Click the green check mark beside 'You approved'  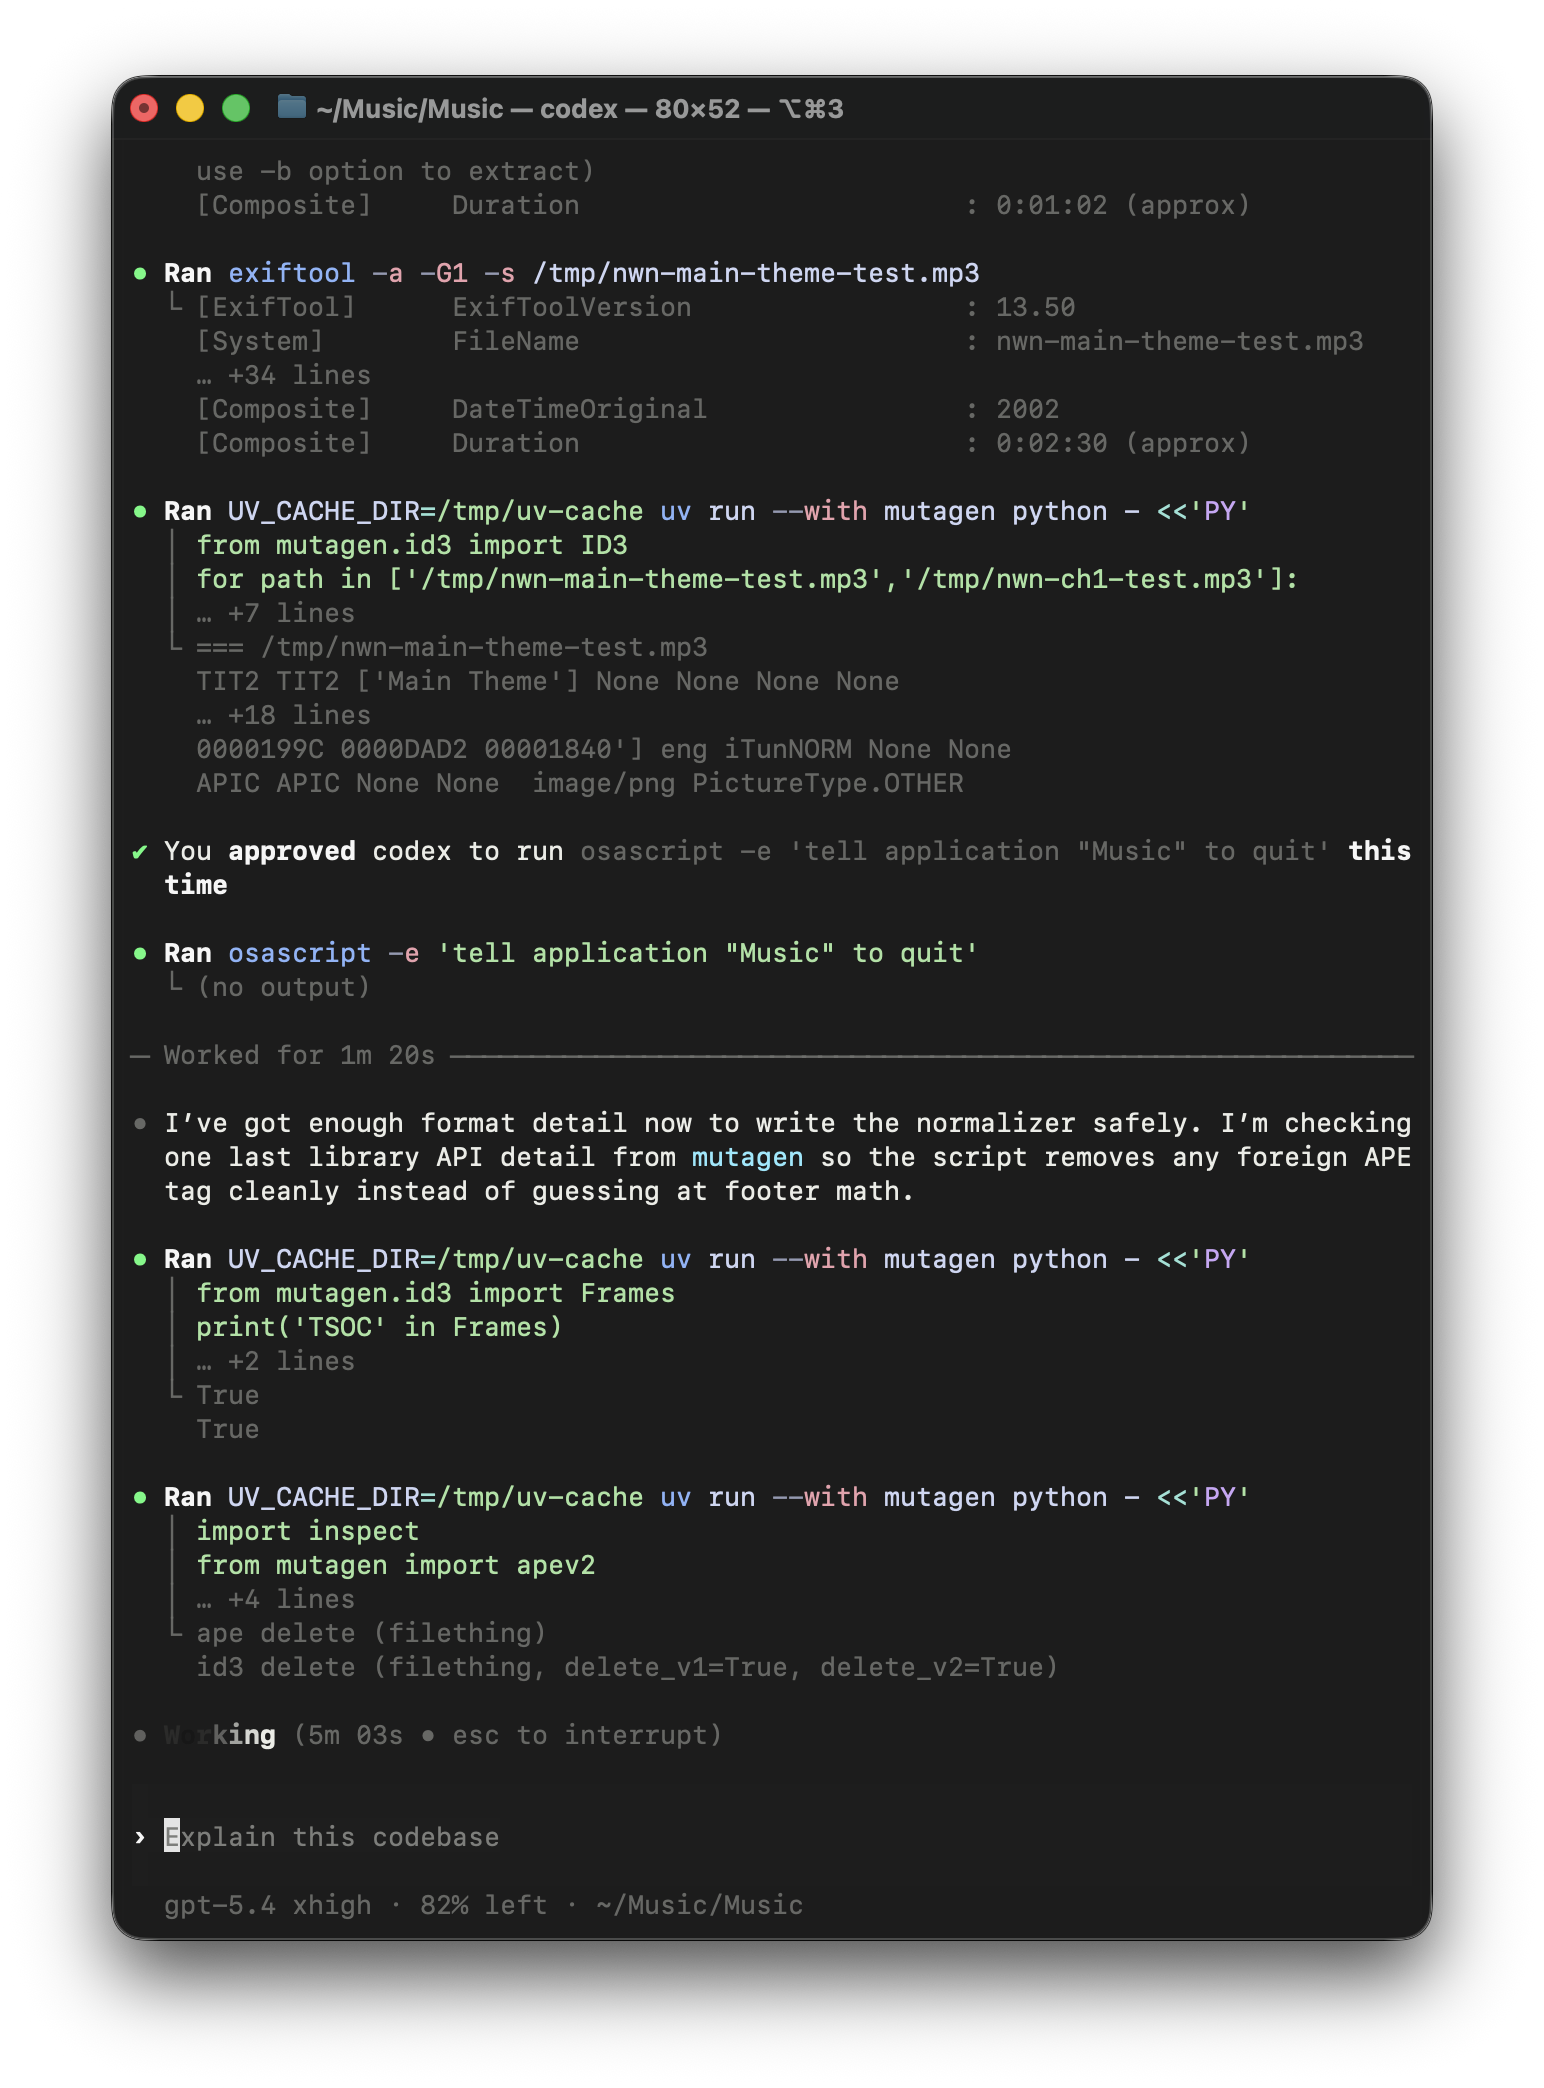[x=140, y=852]
